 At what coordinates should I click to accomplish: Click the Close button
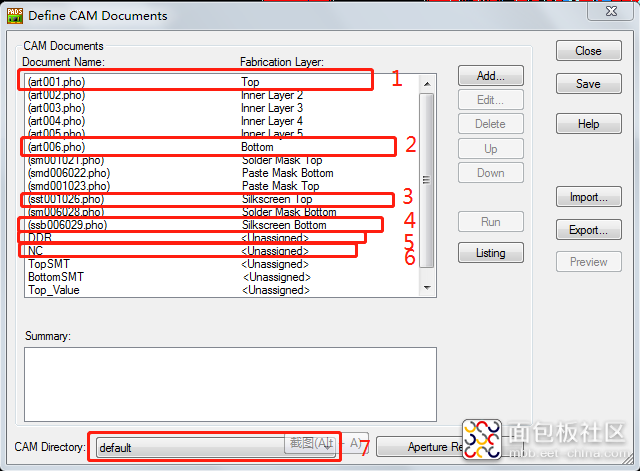click(589, 51)
